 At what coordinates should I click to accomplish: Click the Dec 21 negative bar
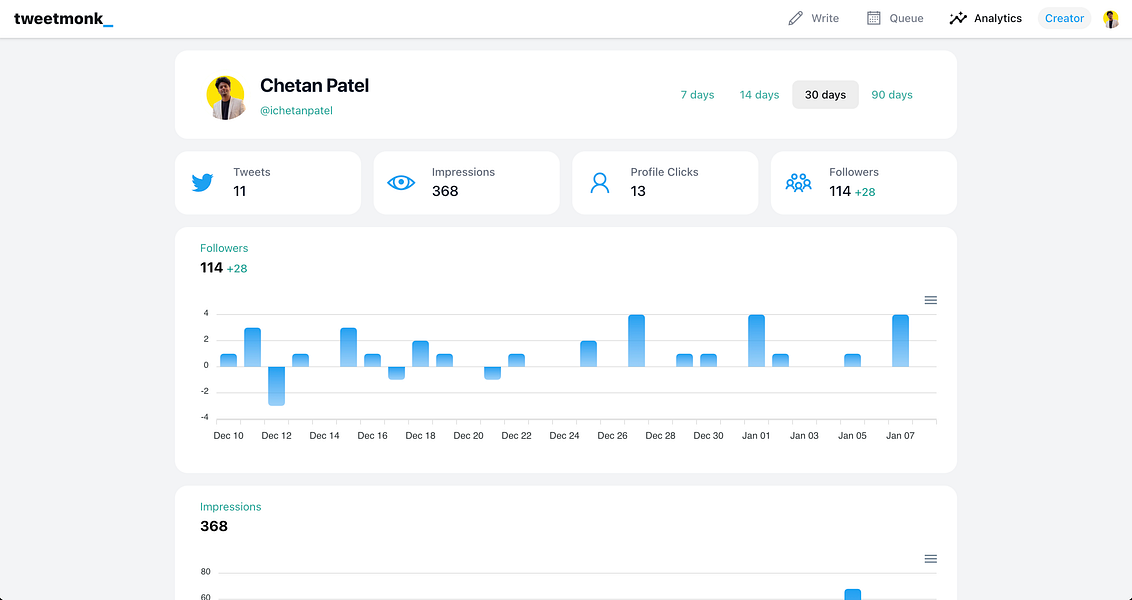(492, 373)
